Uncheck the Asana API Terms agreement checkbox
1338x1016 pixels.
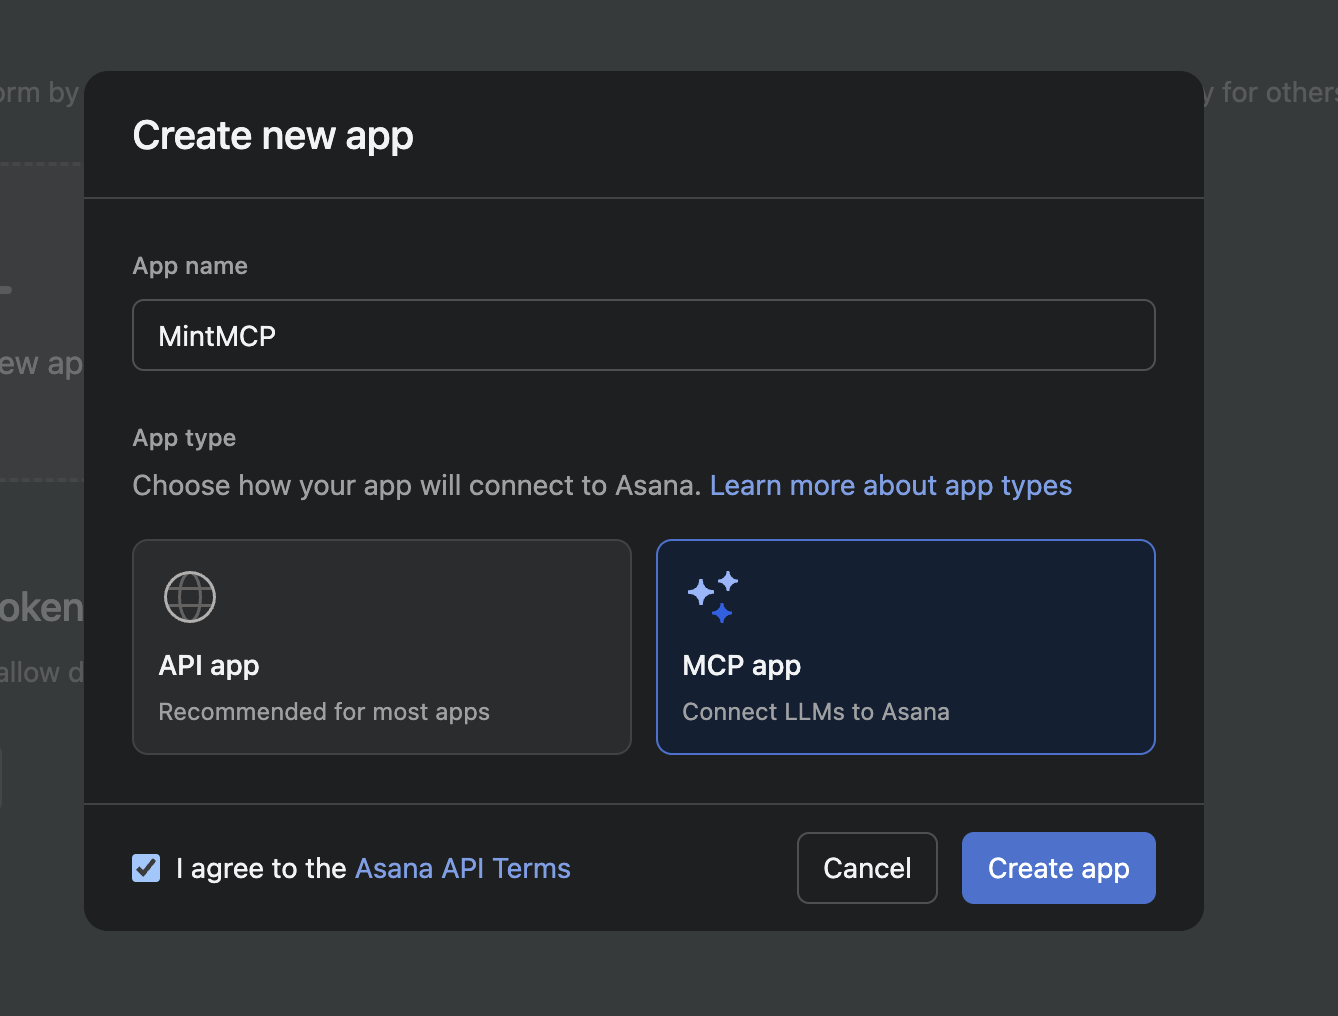(146, 868)
